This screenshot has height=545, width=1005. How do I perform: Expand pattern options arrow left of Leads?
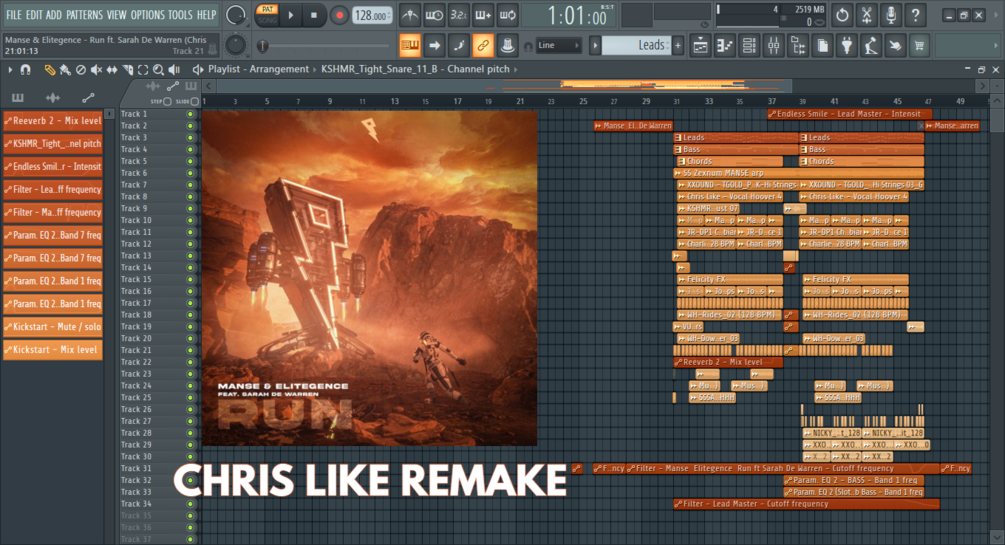point(595,45)
